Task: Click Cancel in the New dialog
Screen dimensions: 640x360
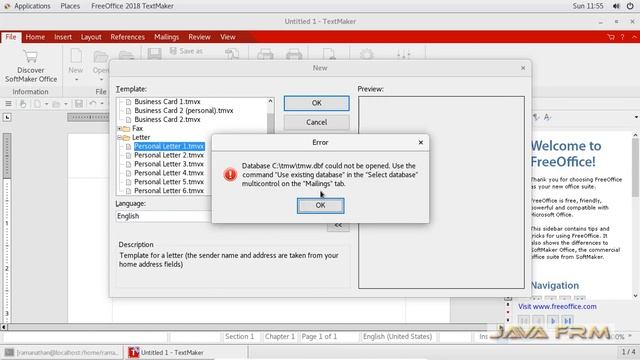Action: (317, 122)
